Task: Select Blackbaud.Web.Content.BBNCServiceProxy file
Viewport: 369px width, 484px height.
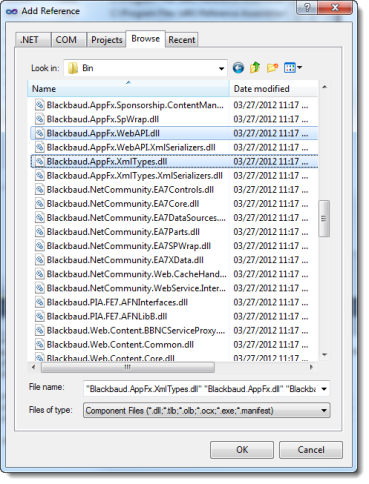Action: [136, 330]
